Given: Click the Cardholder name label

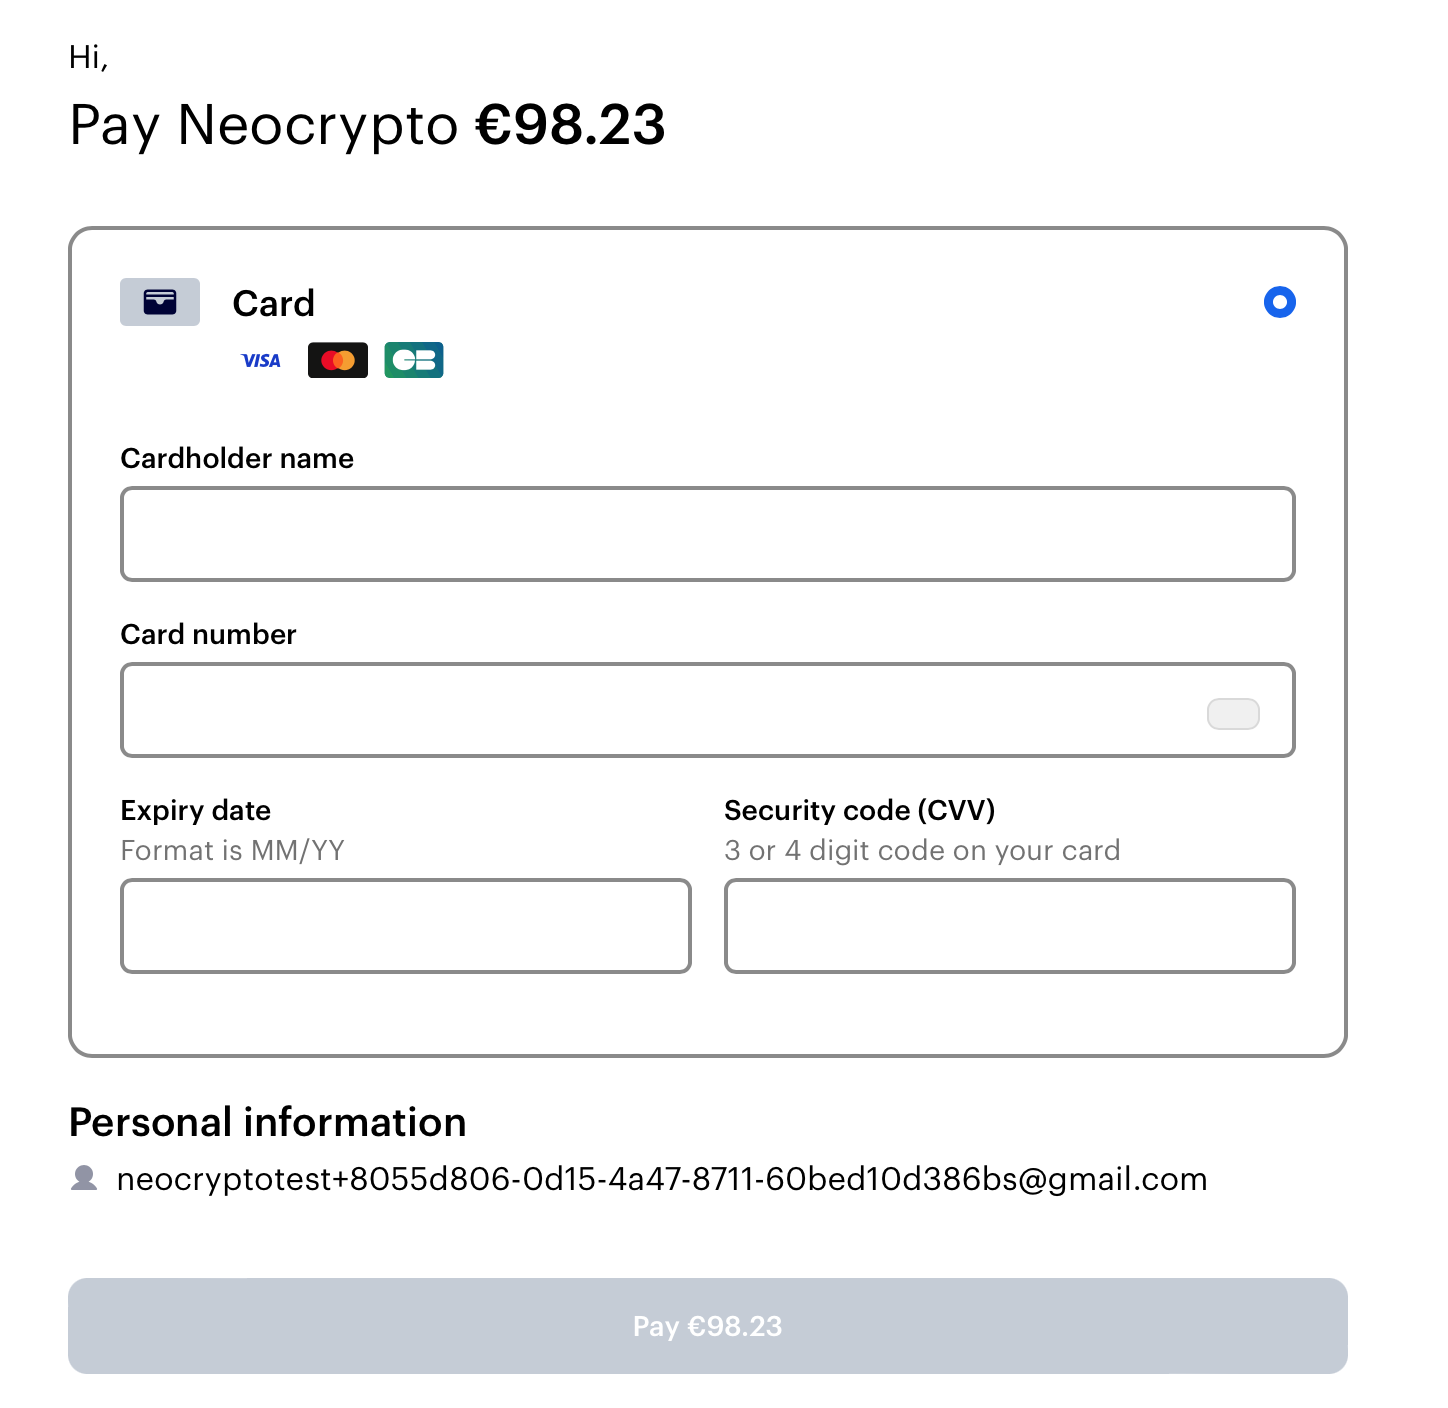Looking at the screenshot, I should [x=237, y=458].
